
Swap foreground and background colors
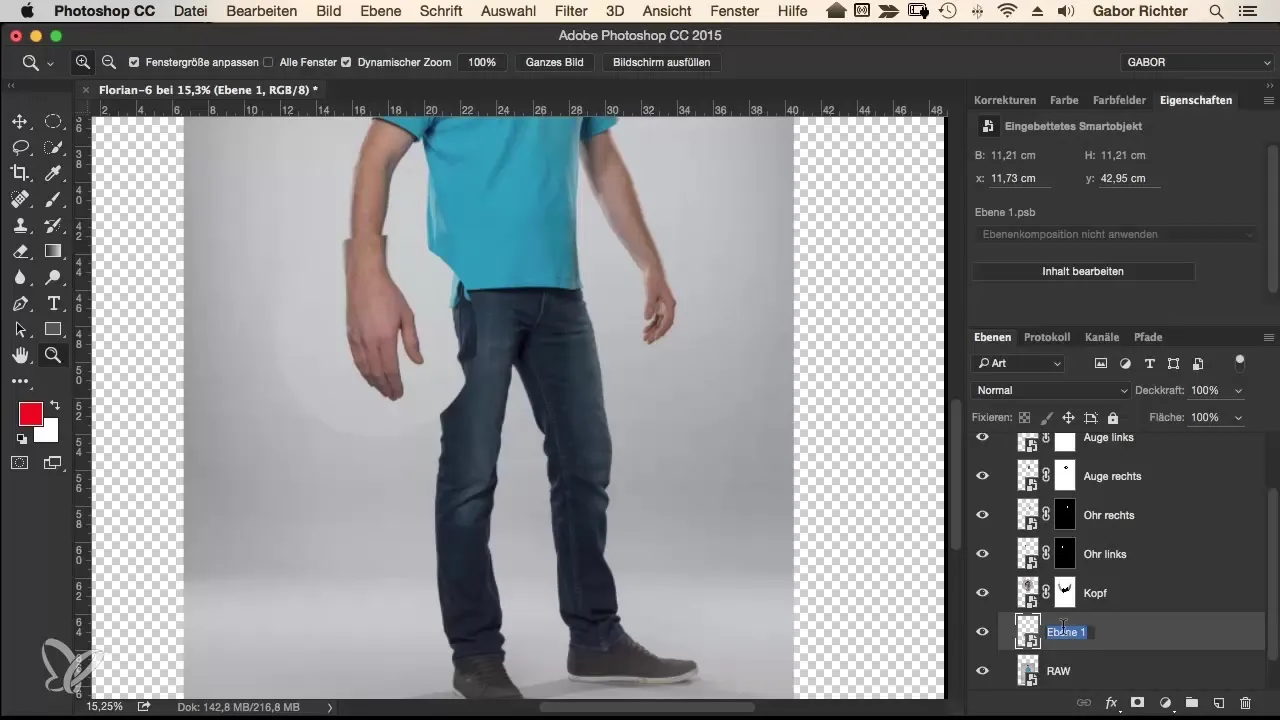pyautogui.click(x=55, y=405)
